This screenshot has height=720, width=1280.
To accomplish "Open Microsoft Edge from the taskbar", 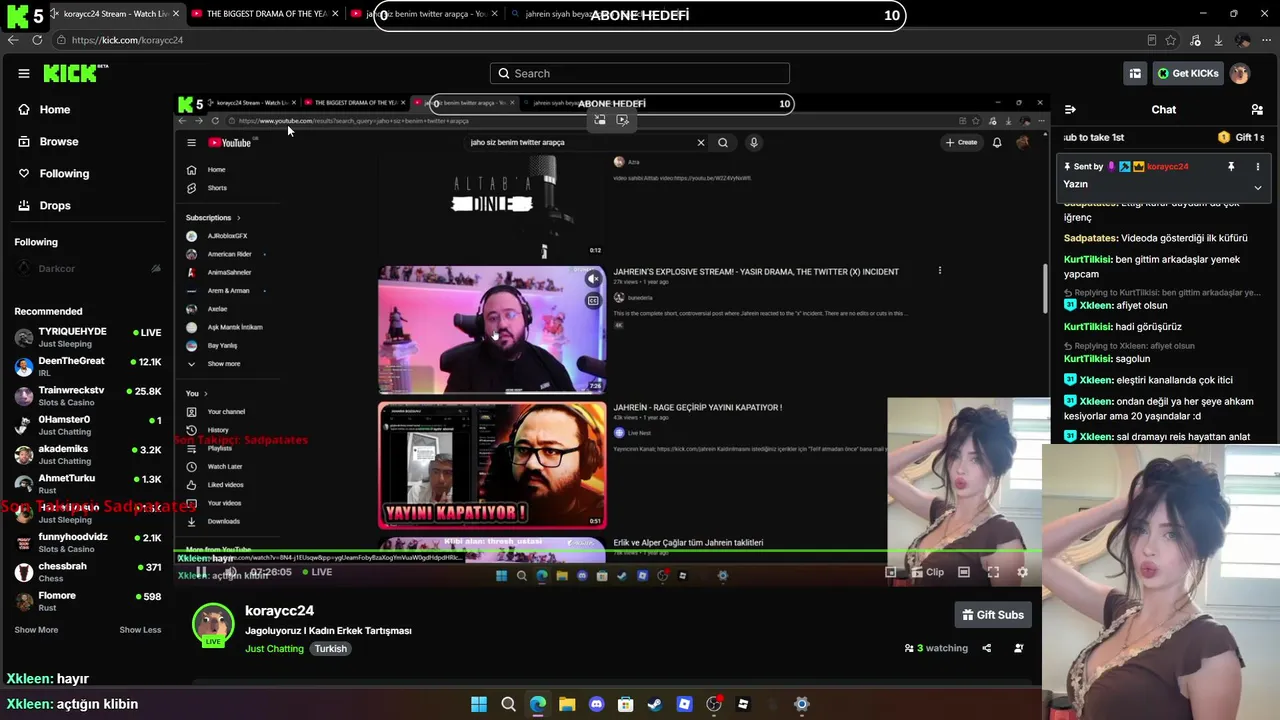I will coord(538,704).
